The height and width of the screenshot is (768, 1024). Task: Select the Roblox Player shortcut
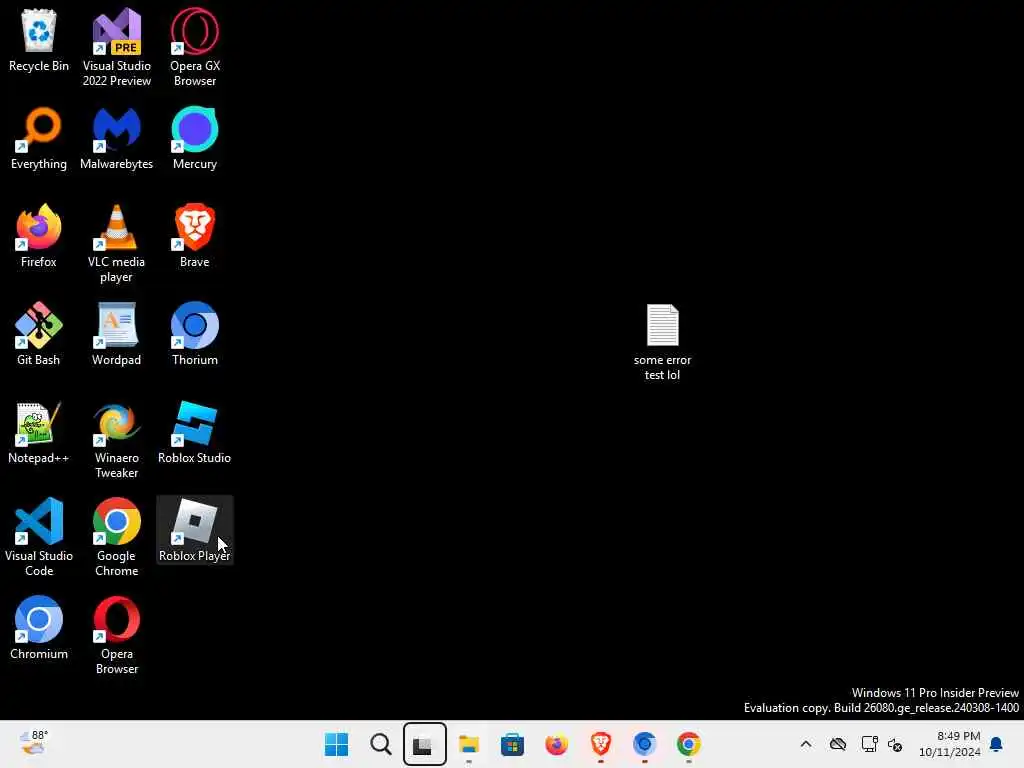point(195,530)
